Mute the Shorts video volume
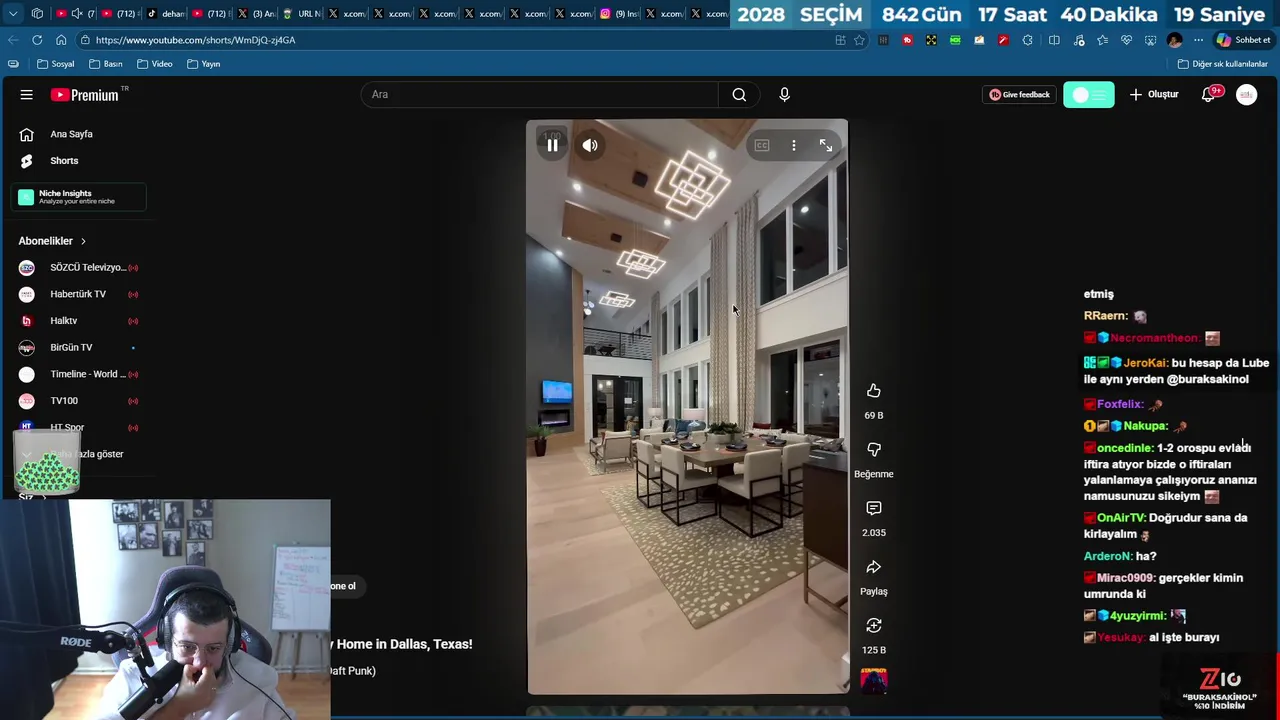The height and width of the screenshot is (720, 1280). tap(590, 146)
